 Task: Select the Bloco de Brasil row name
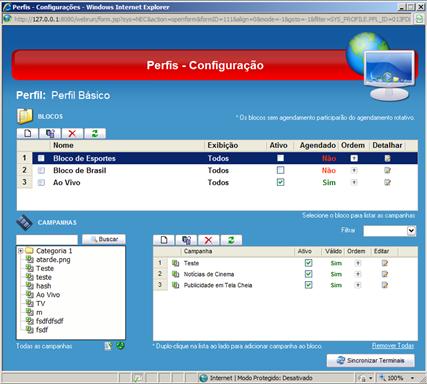click(80, 170)
